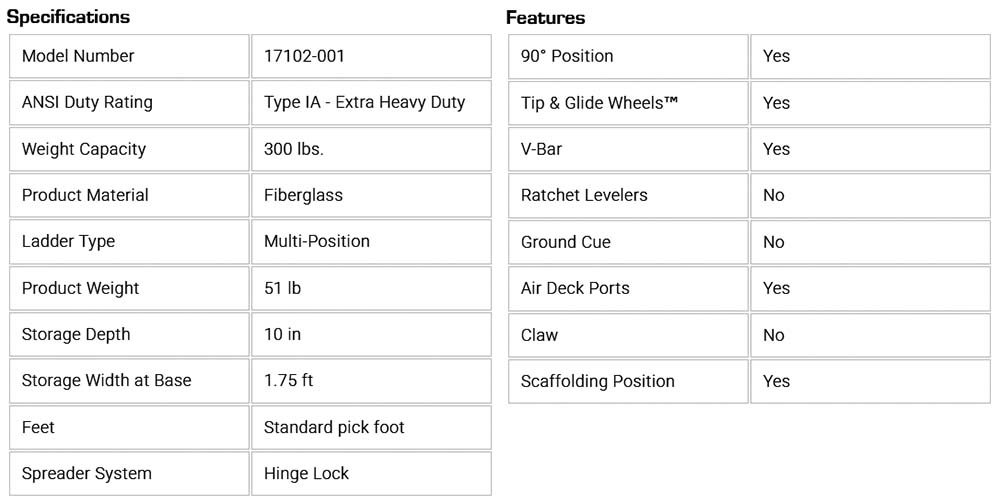The height and width of the screenshot is (504, 1000).
Task: Click the Yes value beside Air Deck Ports
Action: point(776,288)
